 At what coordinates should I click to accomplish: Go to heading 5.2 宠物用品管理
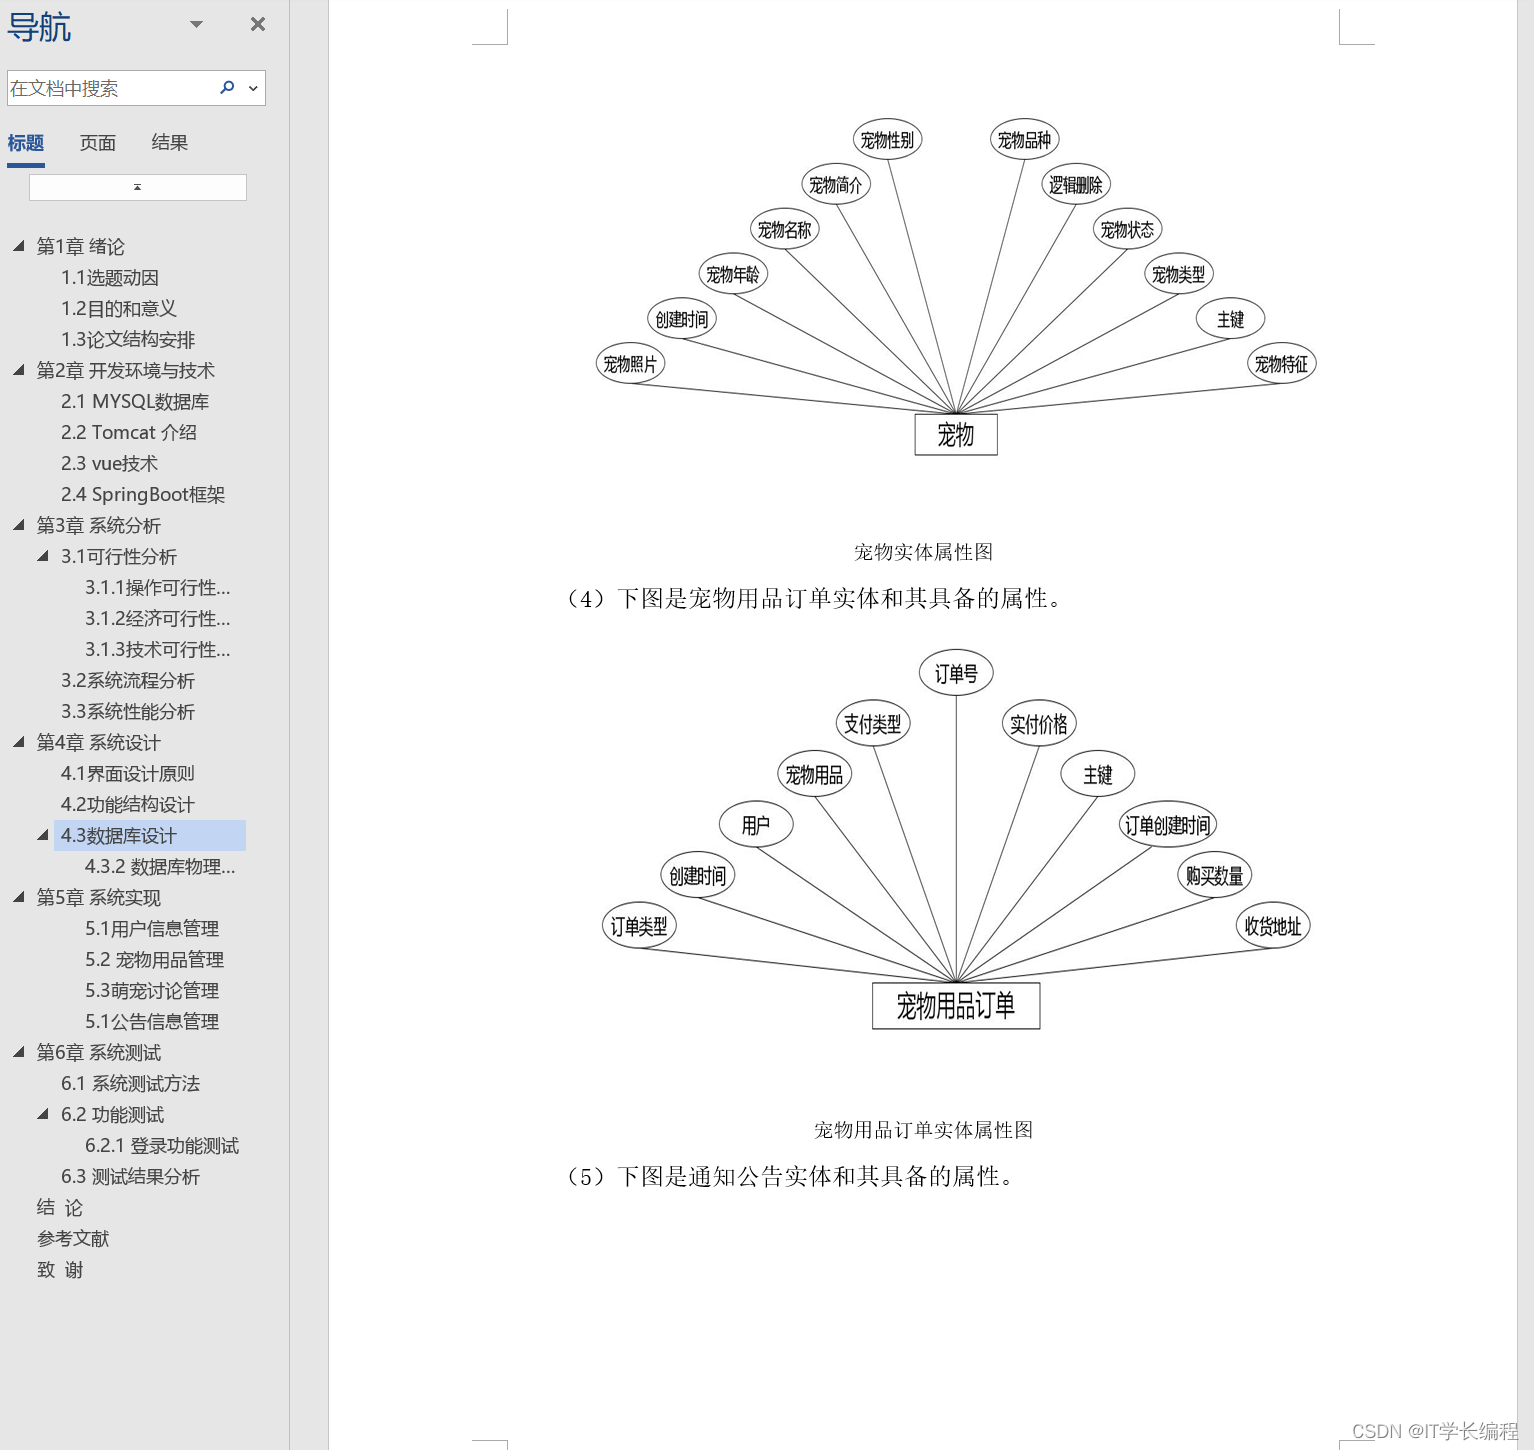155,959
